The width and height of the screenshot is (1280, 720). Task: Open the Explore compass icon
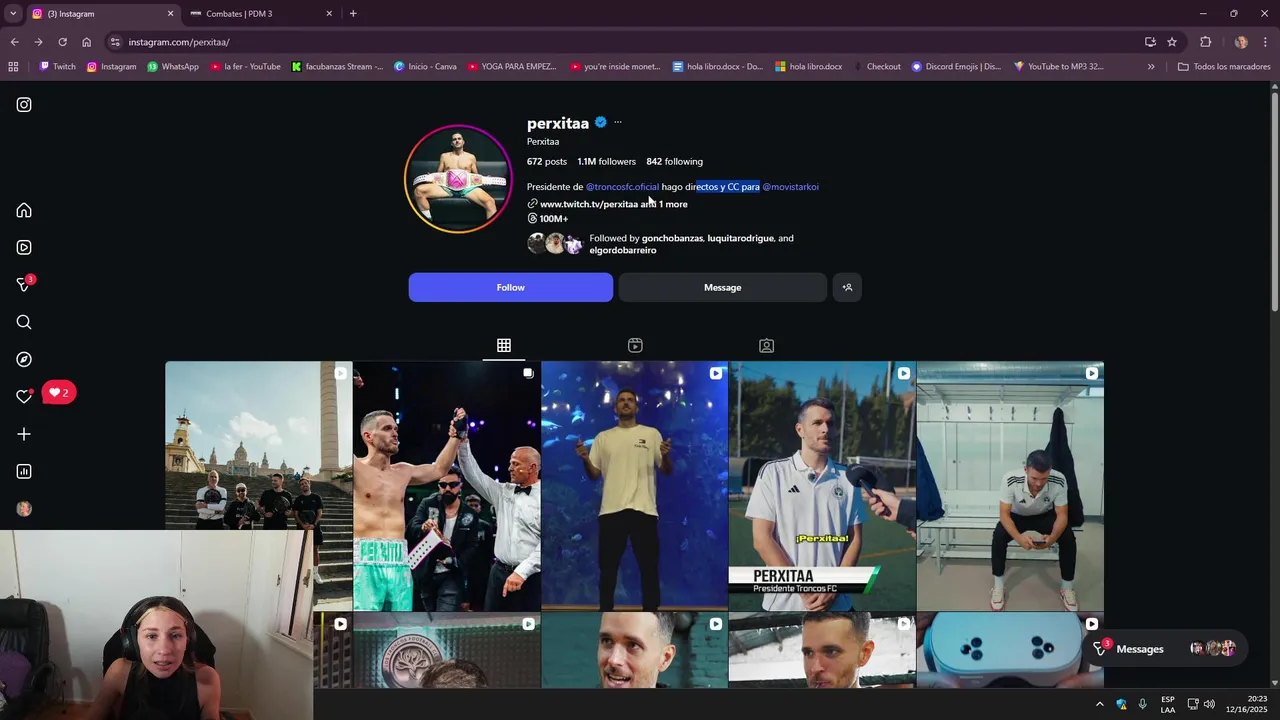(x=24, y=359)
